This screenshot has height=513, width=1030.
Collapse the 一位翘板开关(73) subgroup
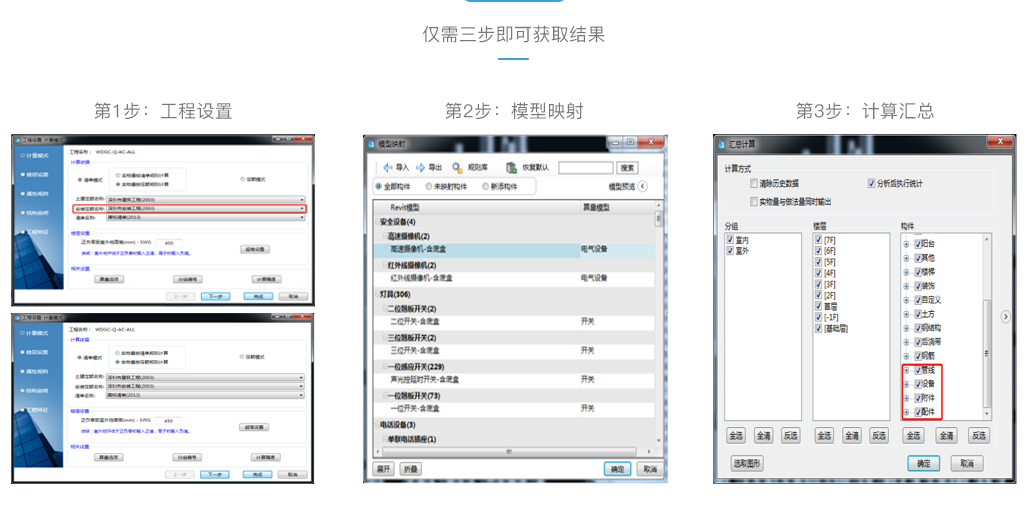[x=386, y=395]
